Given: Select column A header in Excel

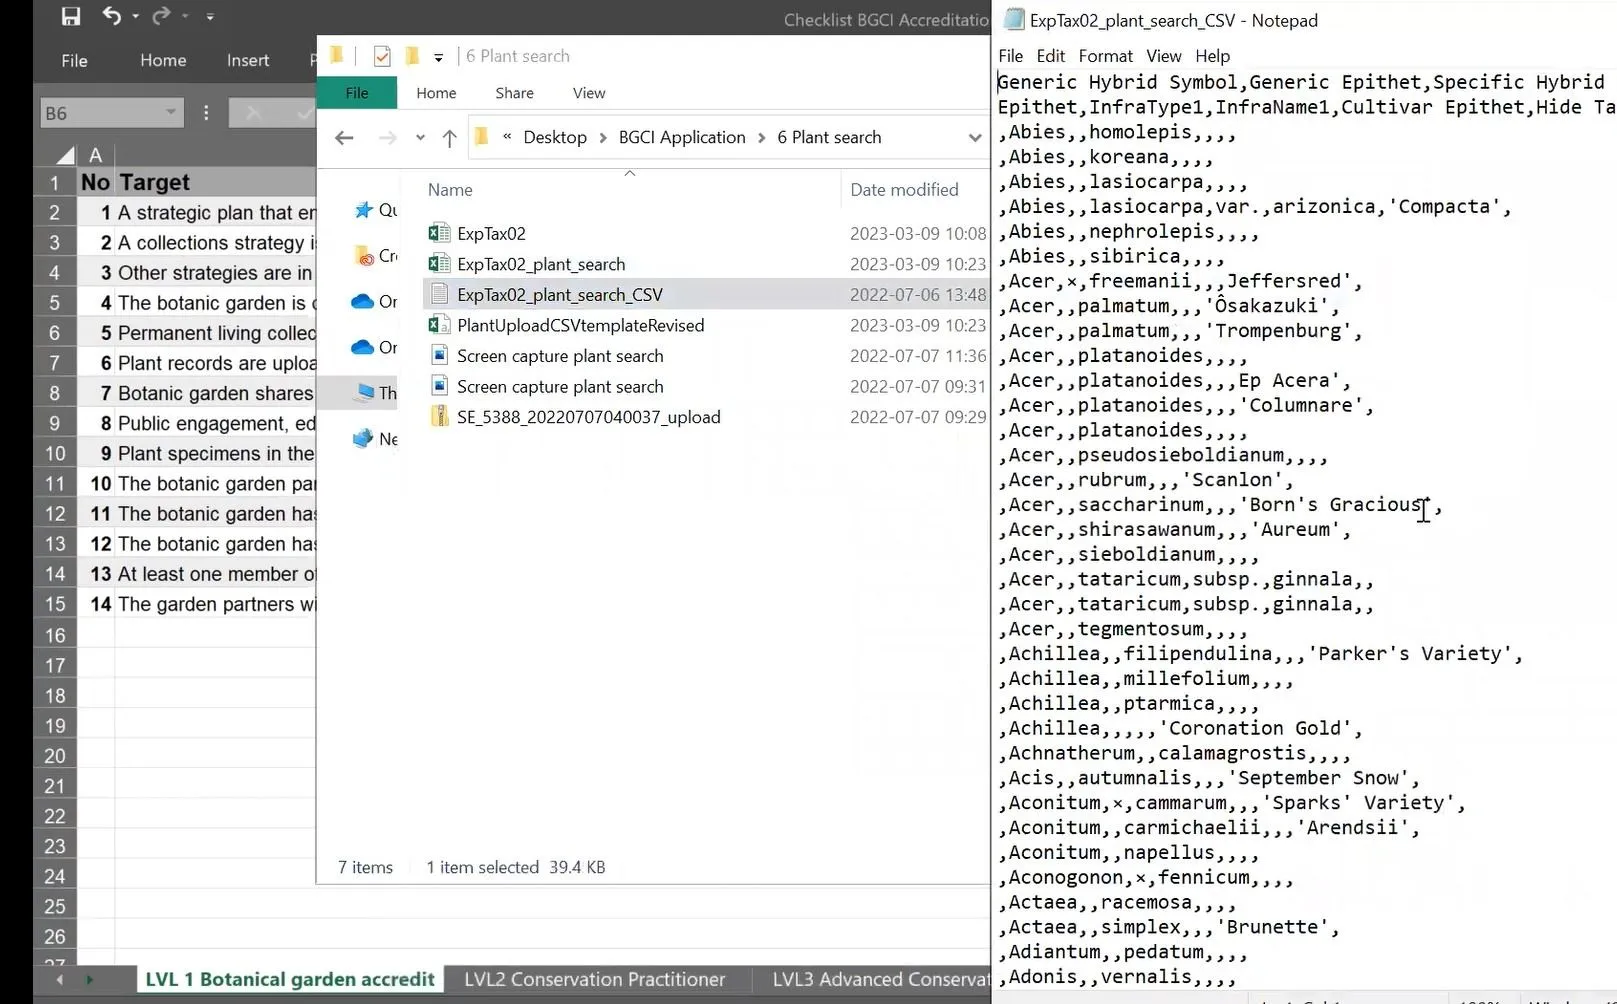Looking at the screenshot, I should tap(96, 155).
